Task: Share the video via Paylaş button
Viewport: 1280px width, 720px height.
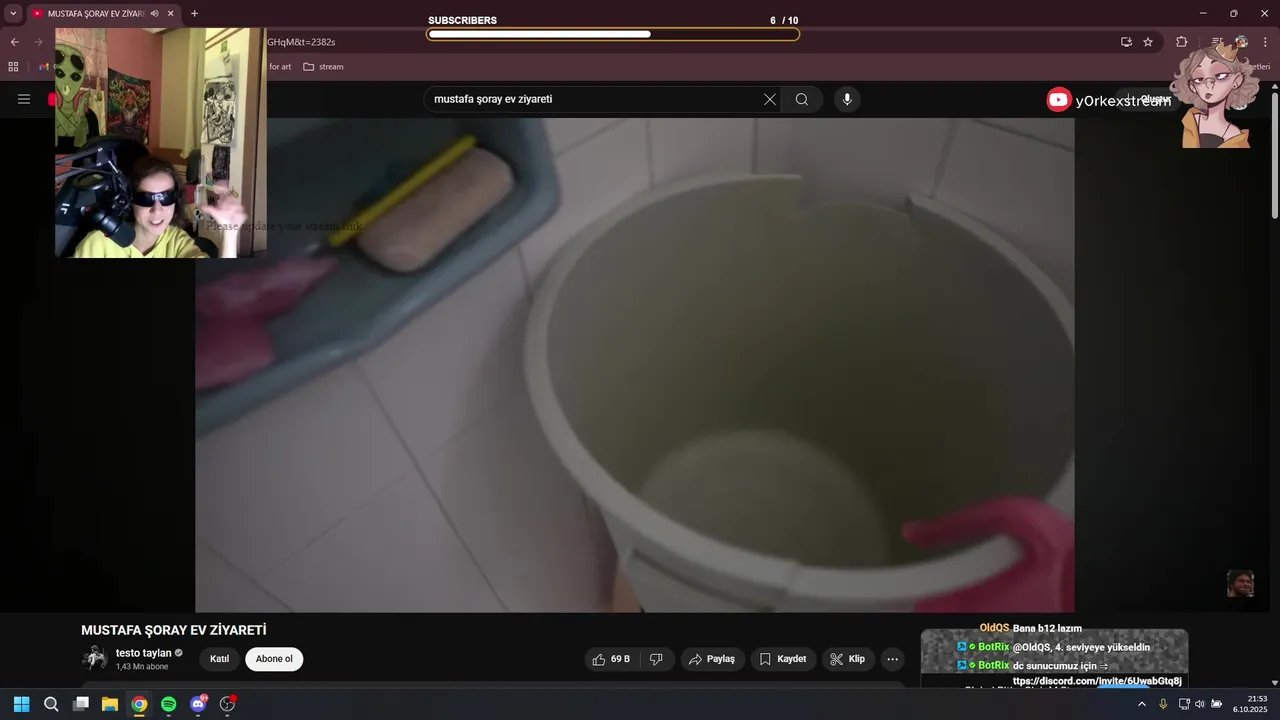Action: pyautogui.click(x=712, y=659)
